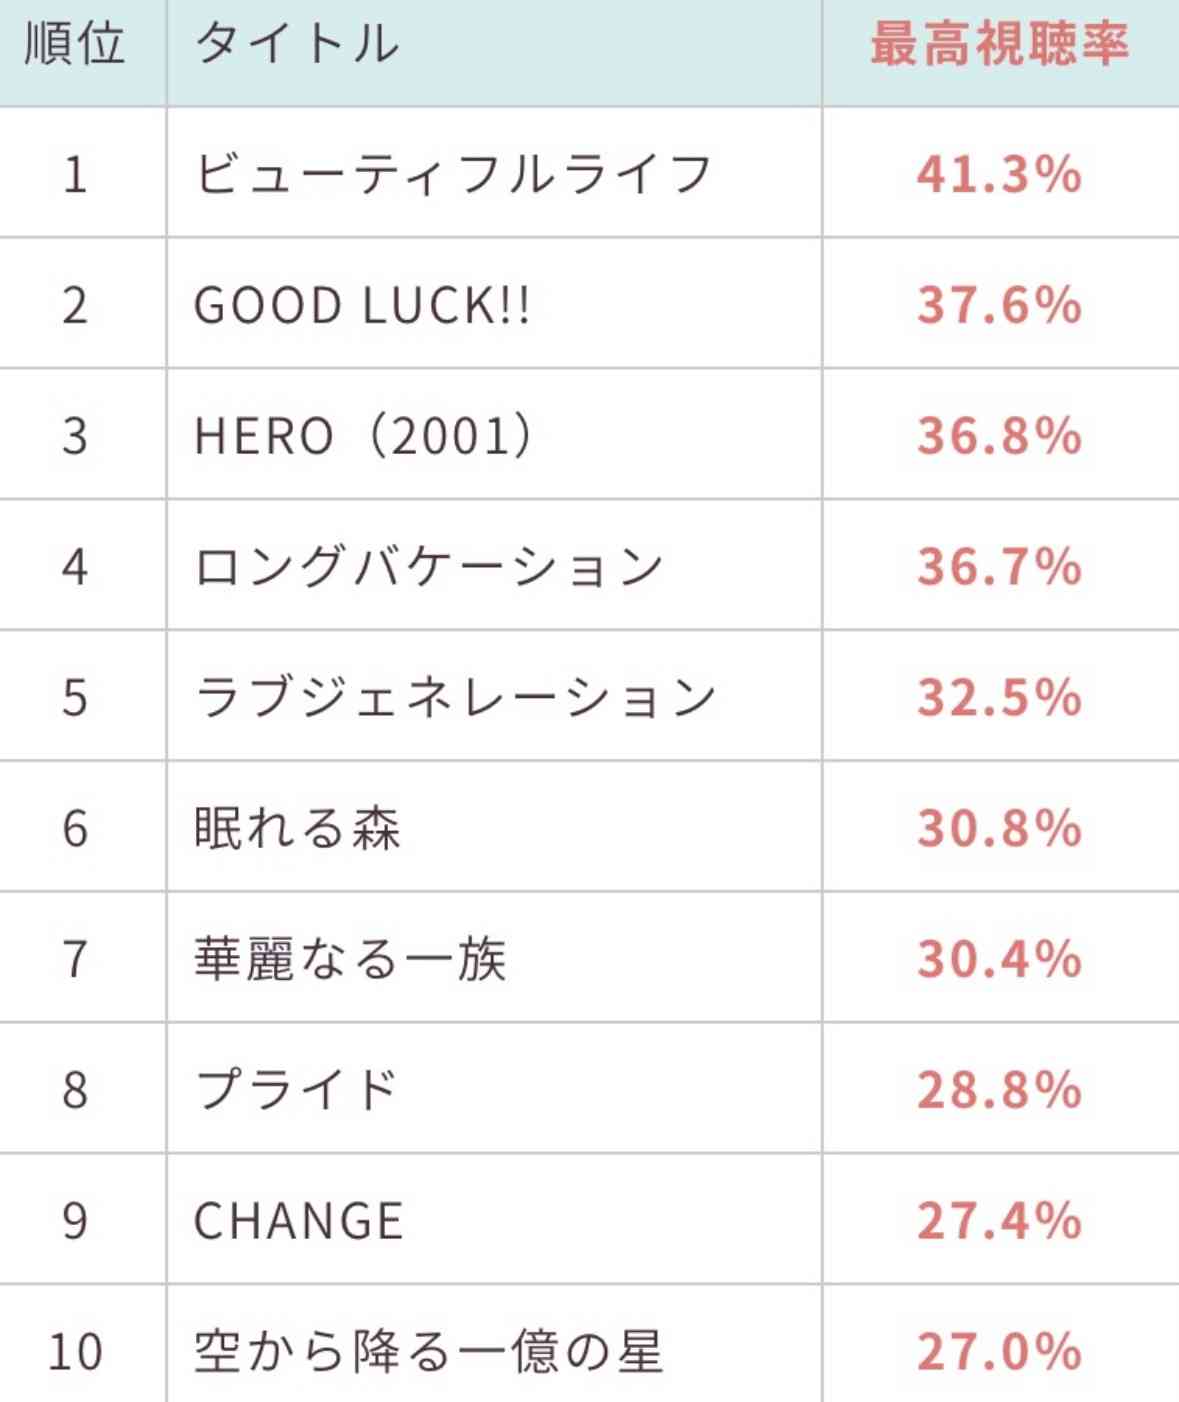This screenshot has width=1179, height=1402.
Task: Click the ロングバケーション title
Action: (x=429, y=567)
